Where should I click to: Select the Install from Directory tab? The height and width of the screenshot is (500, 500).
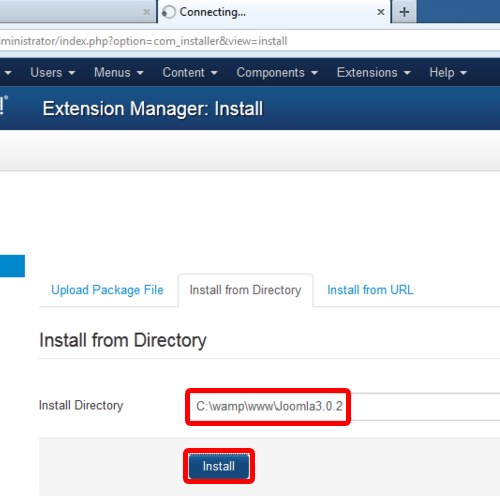coord(245,290)
